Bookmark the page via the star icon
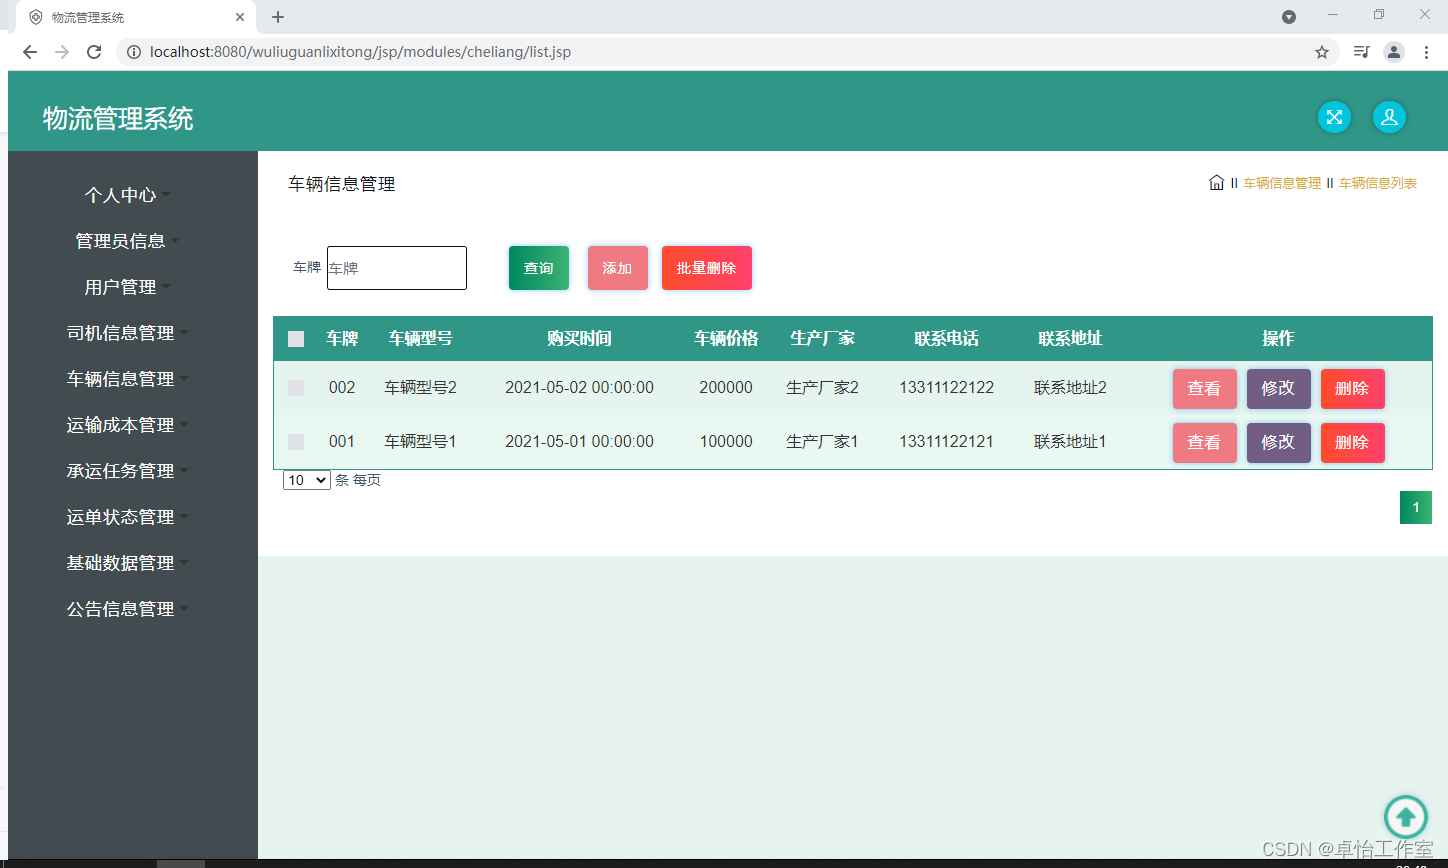 1322,51
